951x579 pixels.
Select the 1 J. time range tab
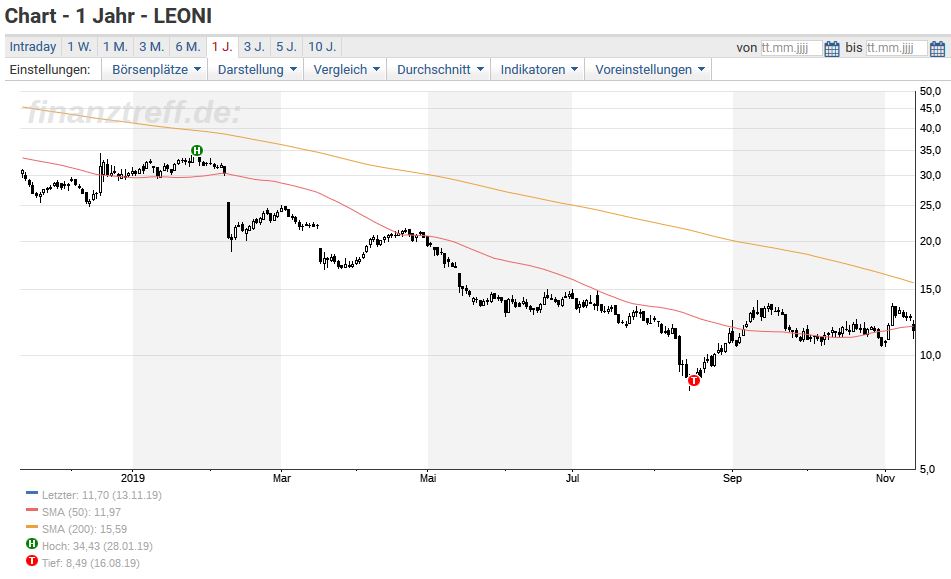coord(222,47)
